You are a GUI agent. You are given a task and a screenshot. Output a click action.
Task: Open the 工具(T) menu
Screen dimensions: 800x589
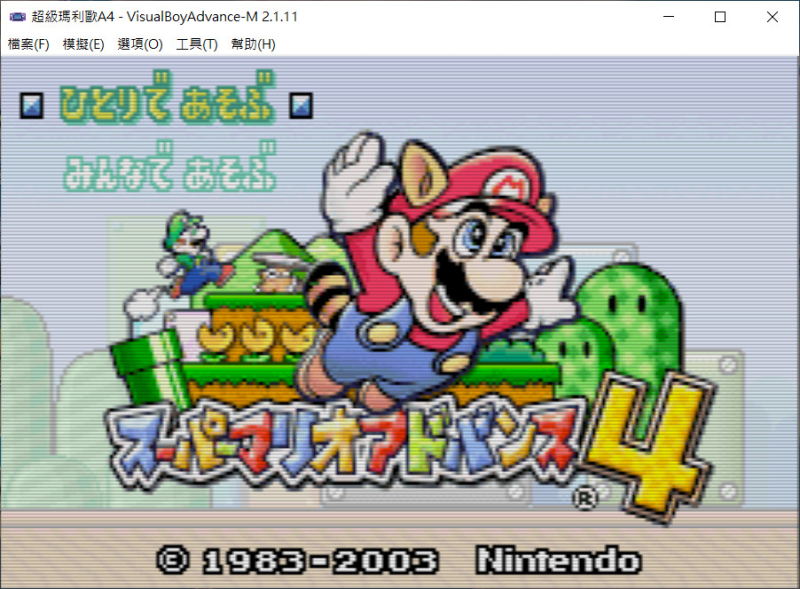click(x=196, y=44)
